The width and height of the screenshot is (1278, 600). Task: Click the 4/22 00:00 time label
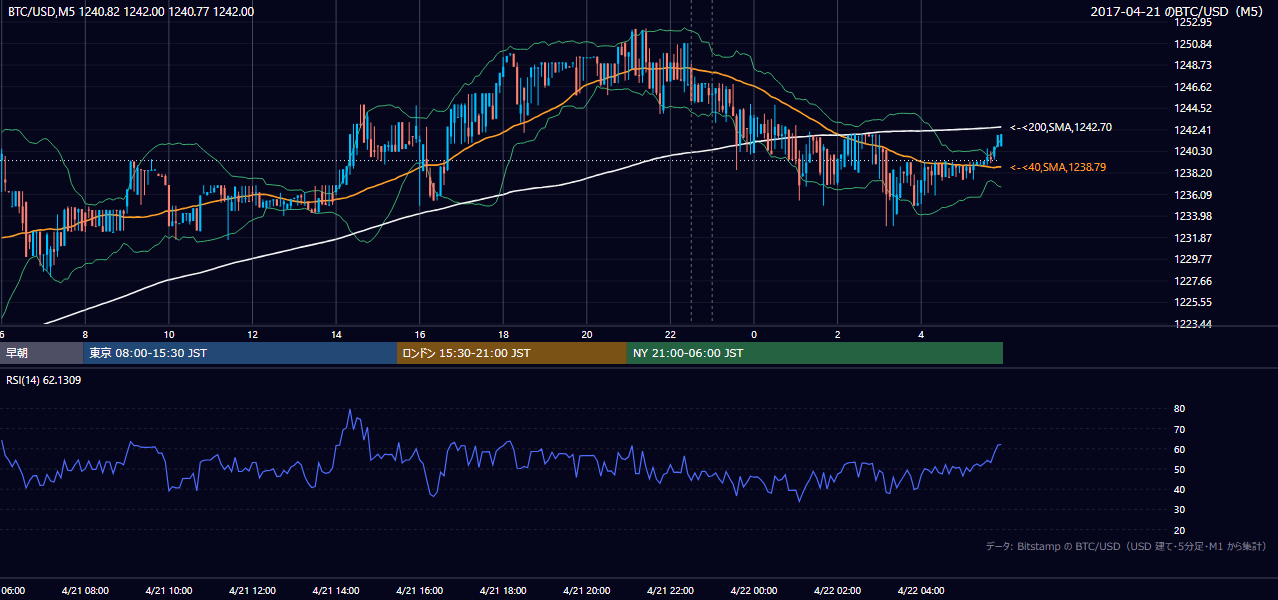(753, 591)
